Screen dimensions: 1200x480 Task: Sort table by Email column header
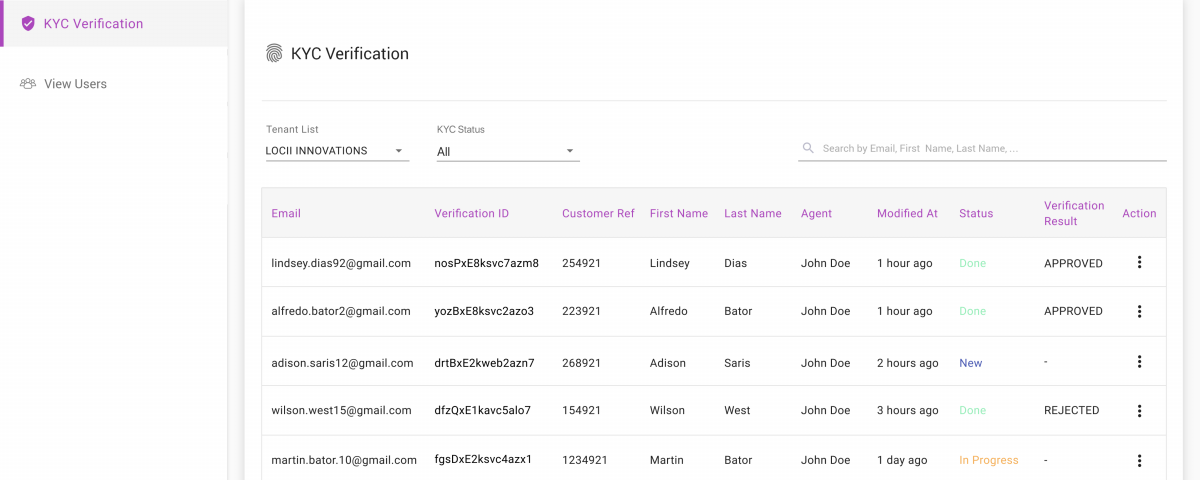[x=286, y=213]
